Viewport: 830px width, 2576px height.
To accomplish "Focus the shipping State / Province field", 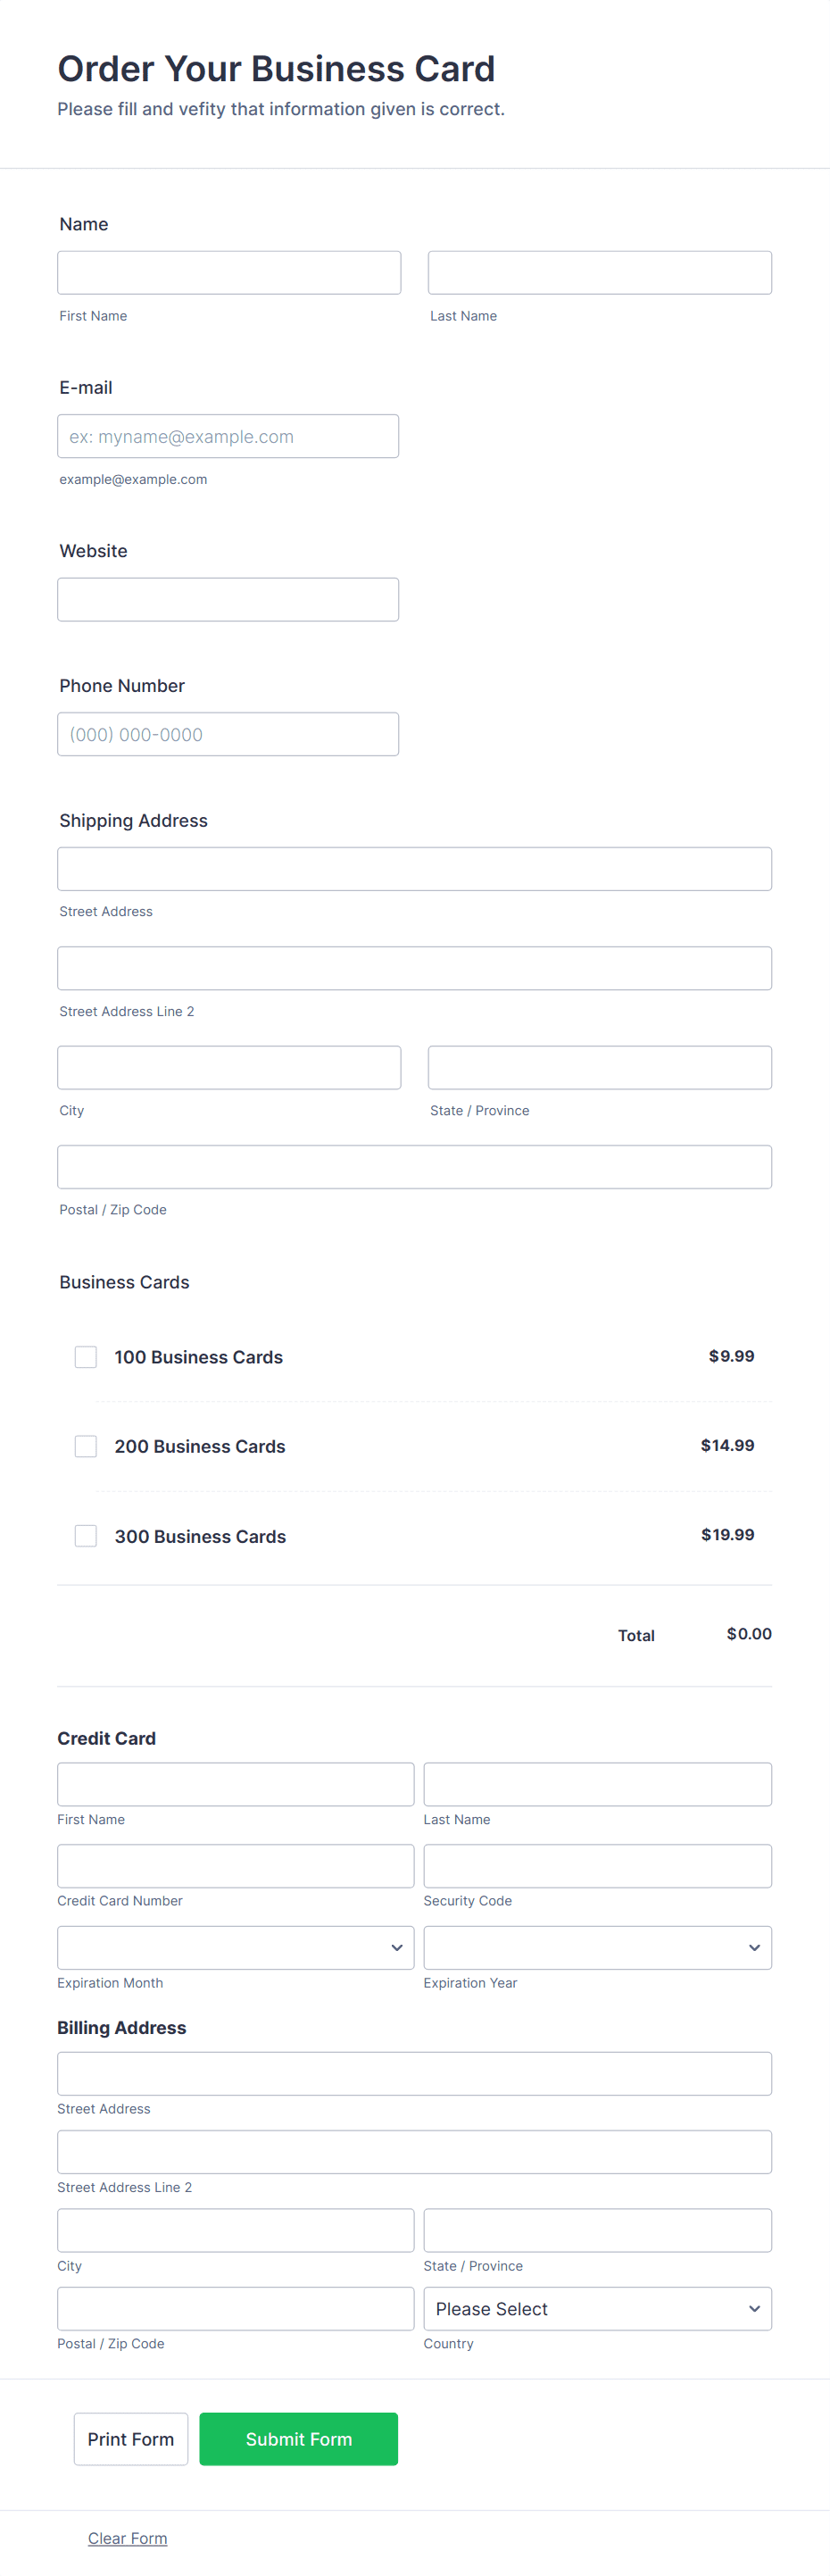I will tap(600, 1068).
